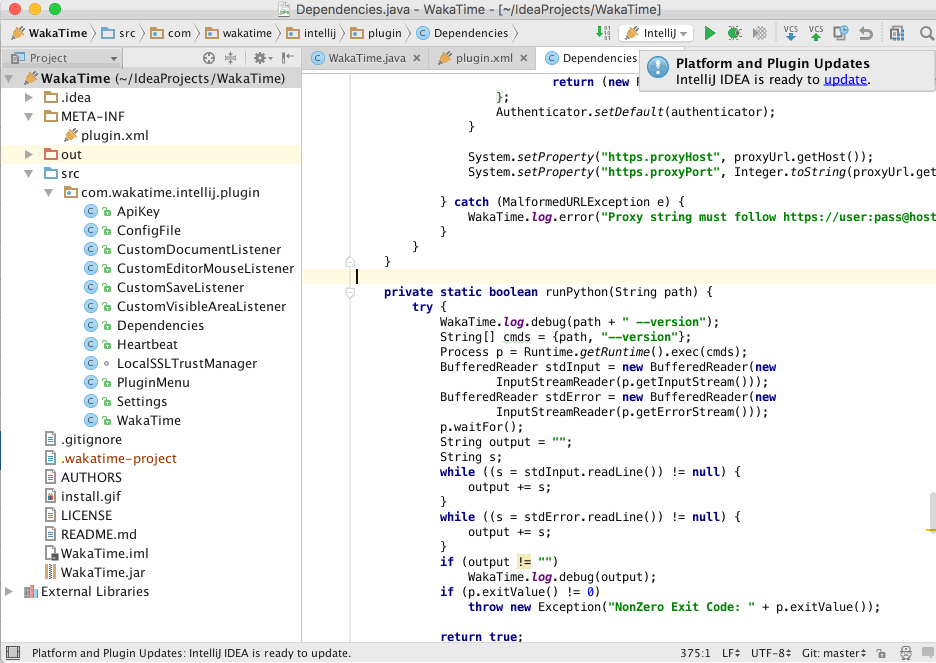Click Collapse All icon in Project panel
Screen dimensions: 936x663
[x=230, y=58]
